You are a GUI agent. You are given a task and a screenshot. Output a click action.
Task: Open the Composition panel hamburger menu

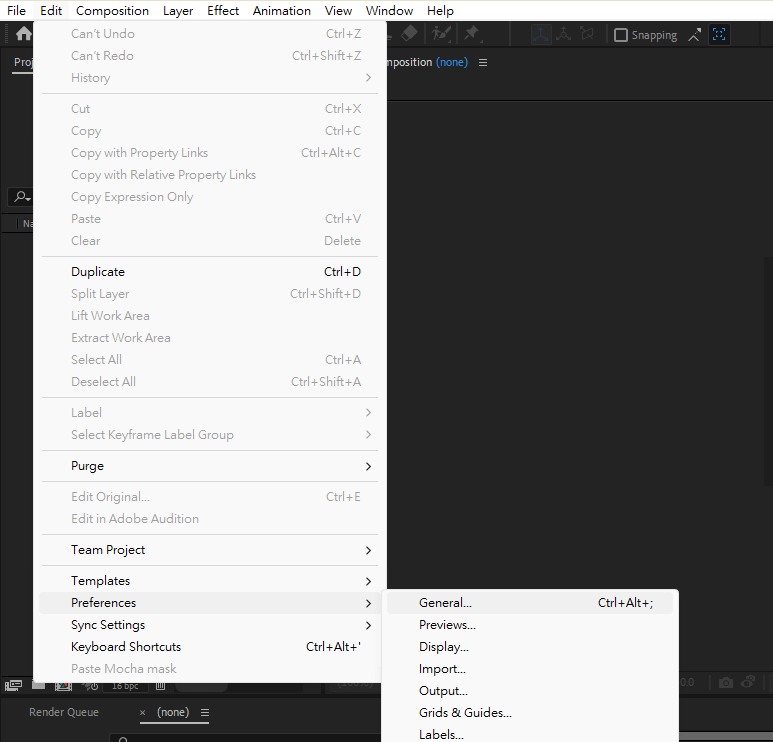[x=483, y=62]
